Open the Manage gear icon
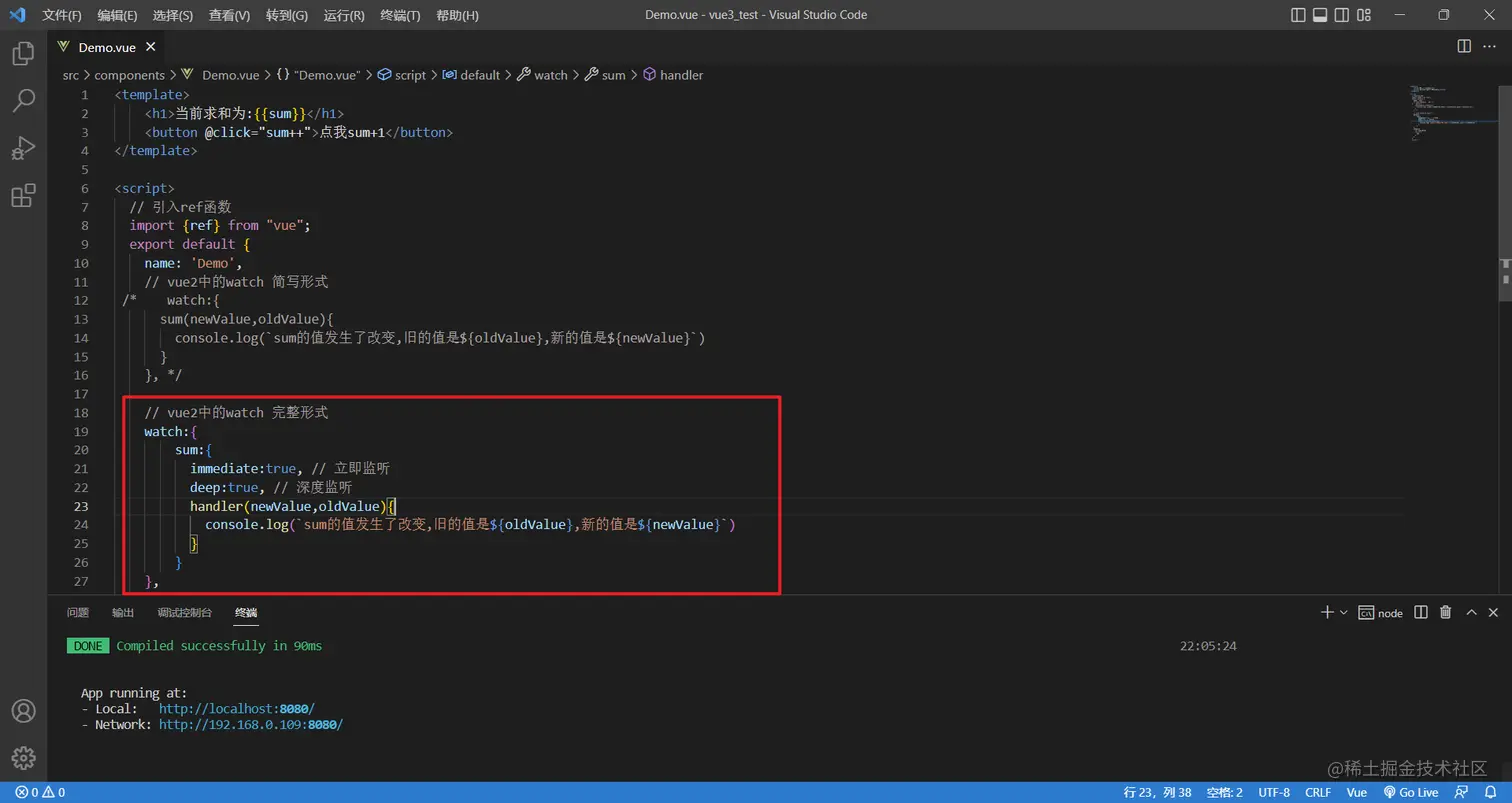 24,757
